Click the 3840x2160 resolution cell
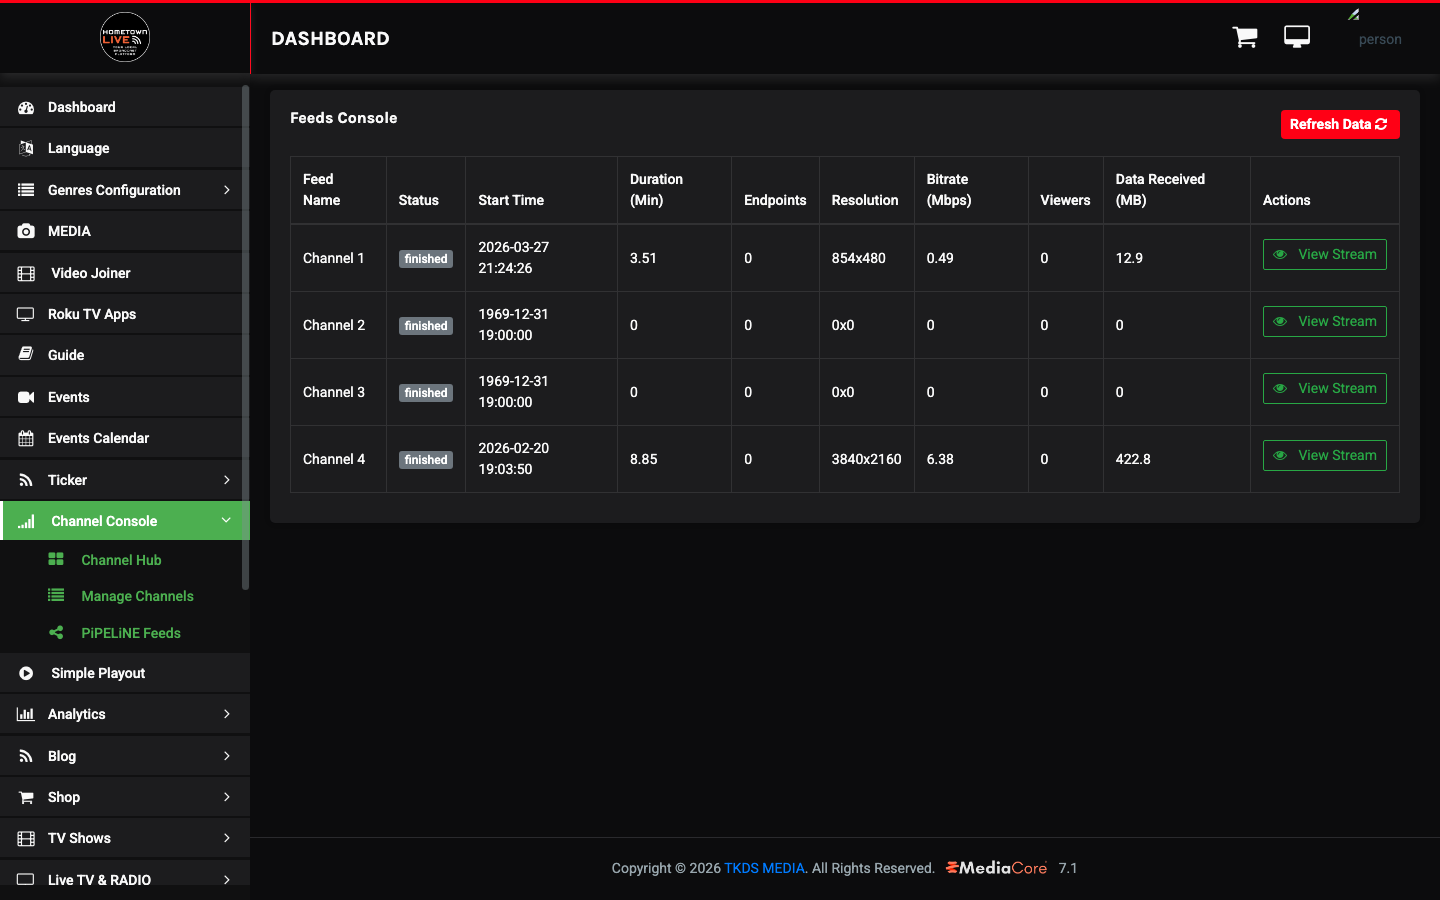This screenshot has width=1440, height=900. click(866, 459)
